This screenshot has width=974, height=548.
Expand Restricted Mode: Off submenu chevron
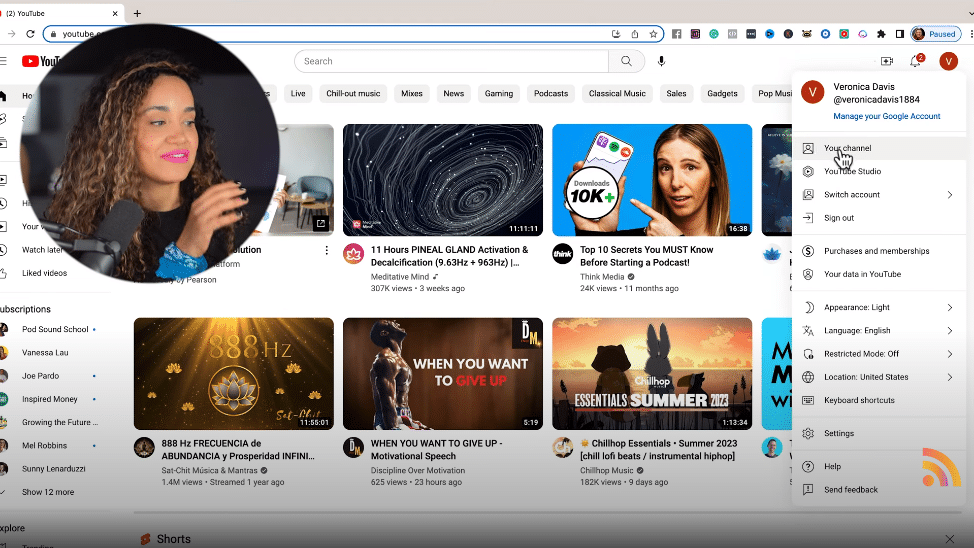pyautogui.click(x=950, y=354)
